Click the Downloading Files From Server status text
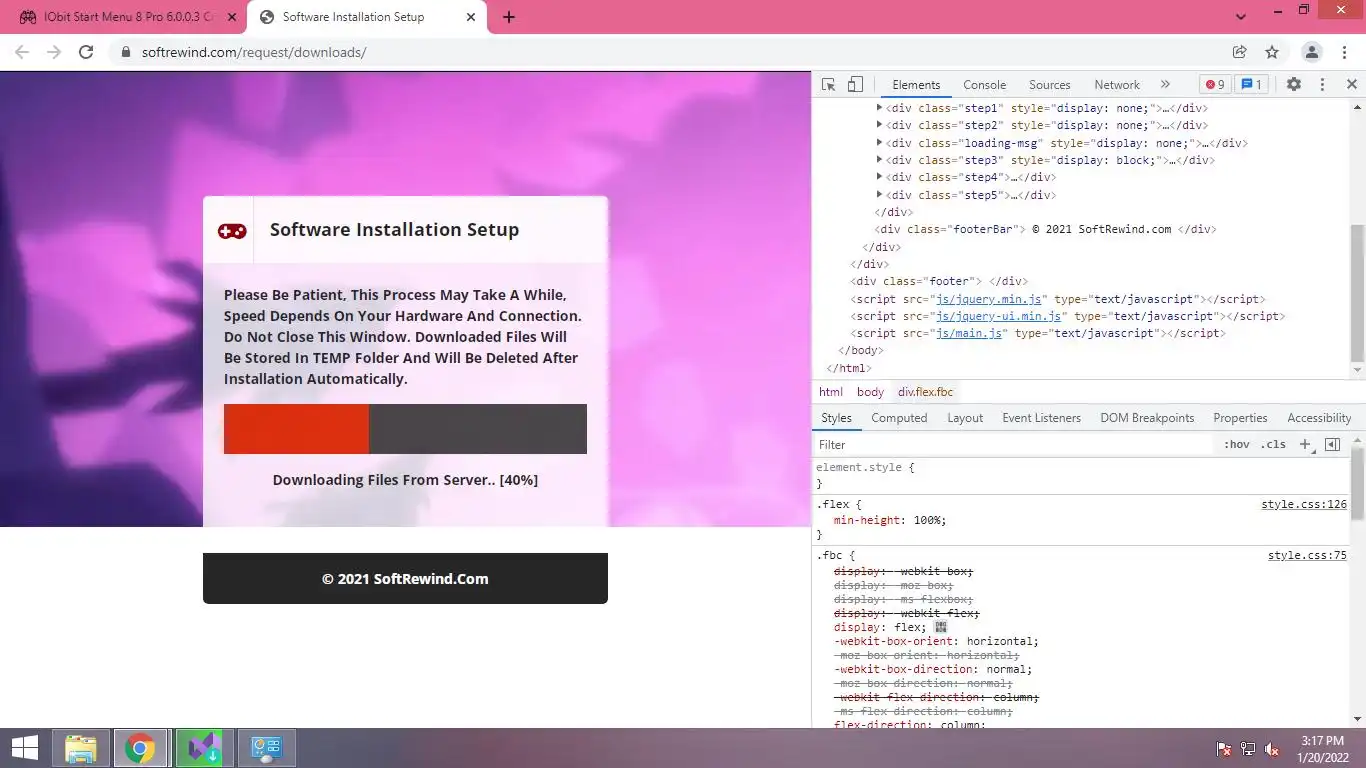The height and width of the screenshot is (768, 1366). coord(405,480)
